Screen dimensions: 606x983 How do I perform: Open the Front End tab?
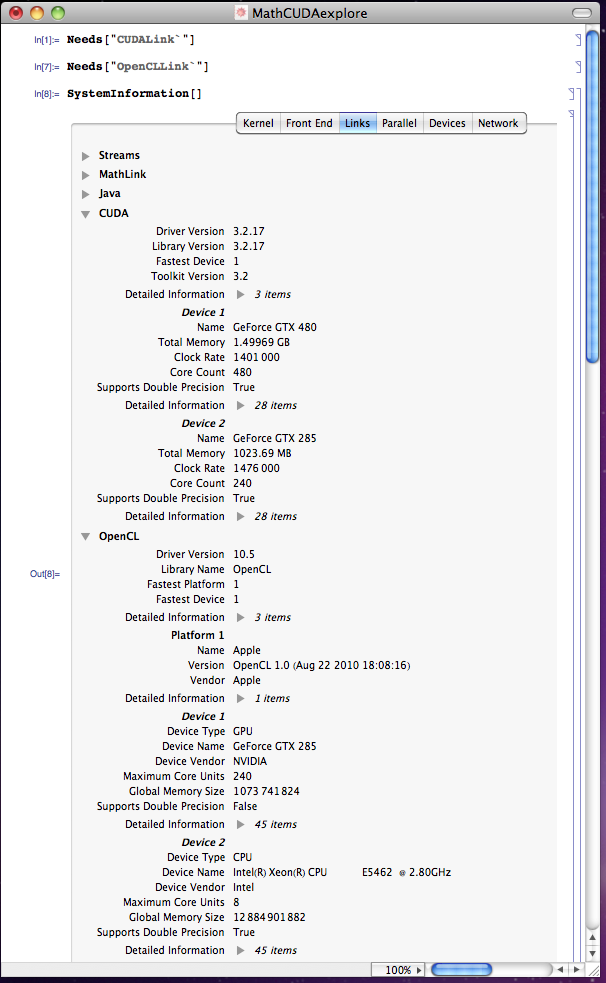(x=309, y=123)
